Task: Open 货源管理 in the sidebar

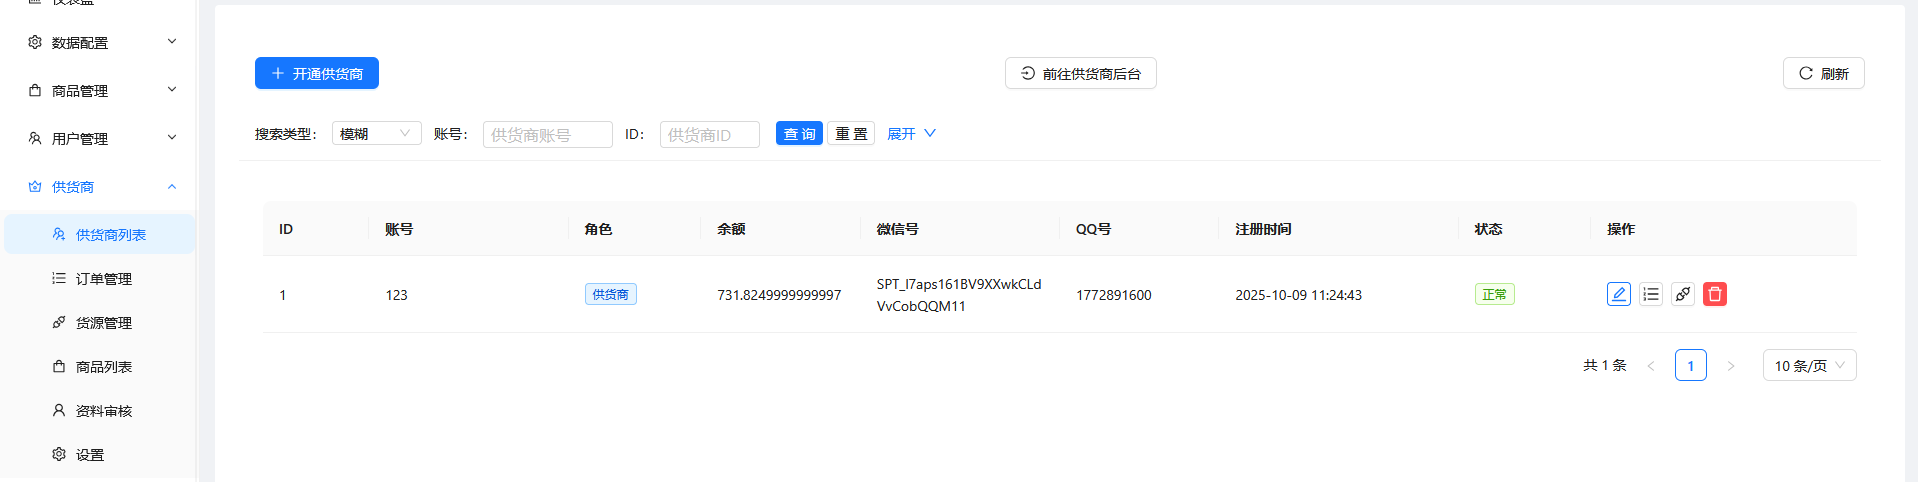Action: (x=103, y=323)
